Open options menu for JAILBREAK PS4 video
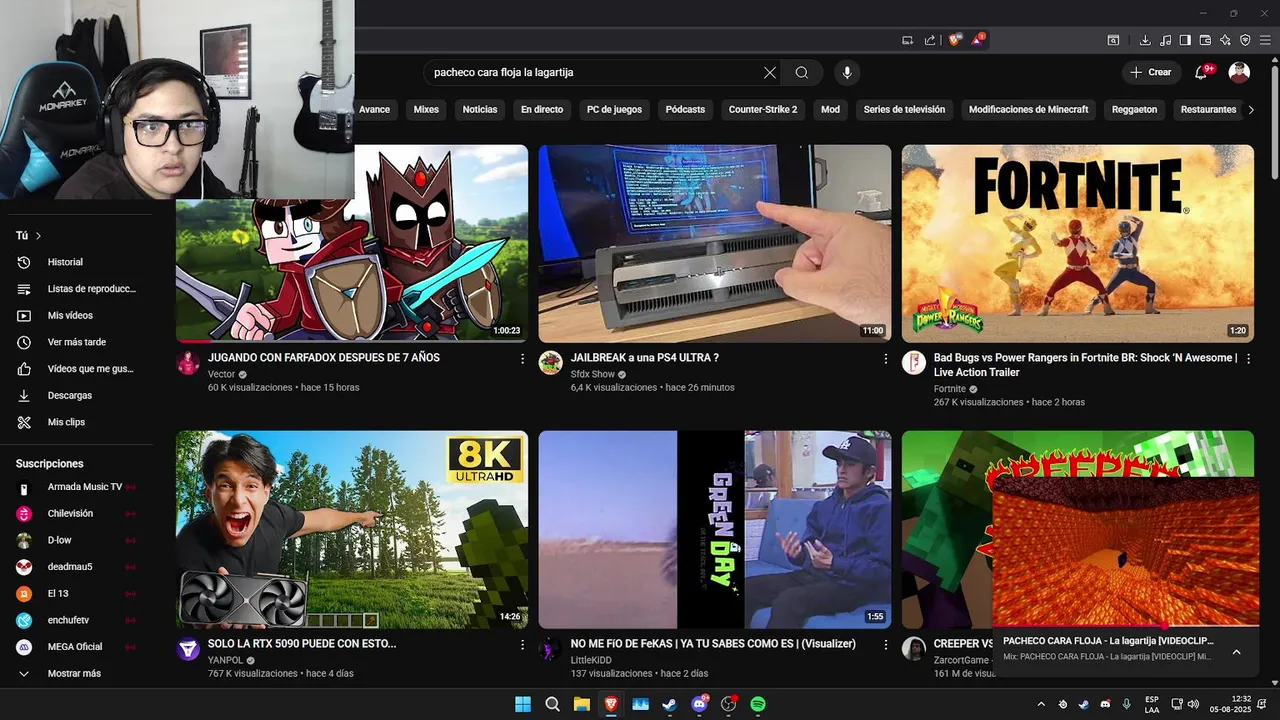Screen dimensions: 1280x720 (x=885, y=358)
